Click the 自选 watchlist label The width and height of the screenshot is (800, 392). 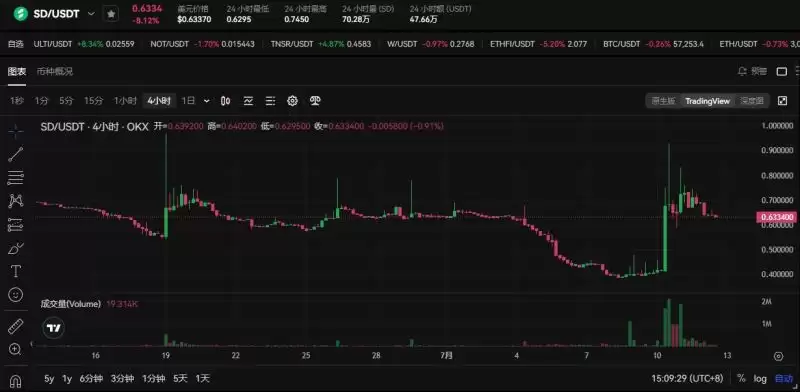(16, 44)
